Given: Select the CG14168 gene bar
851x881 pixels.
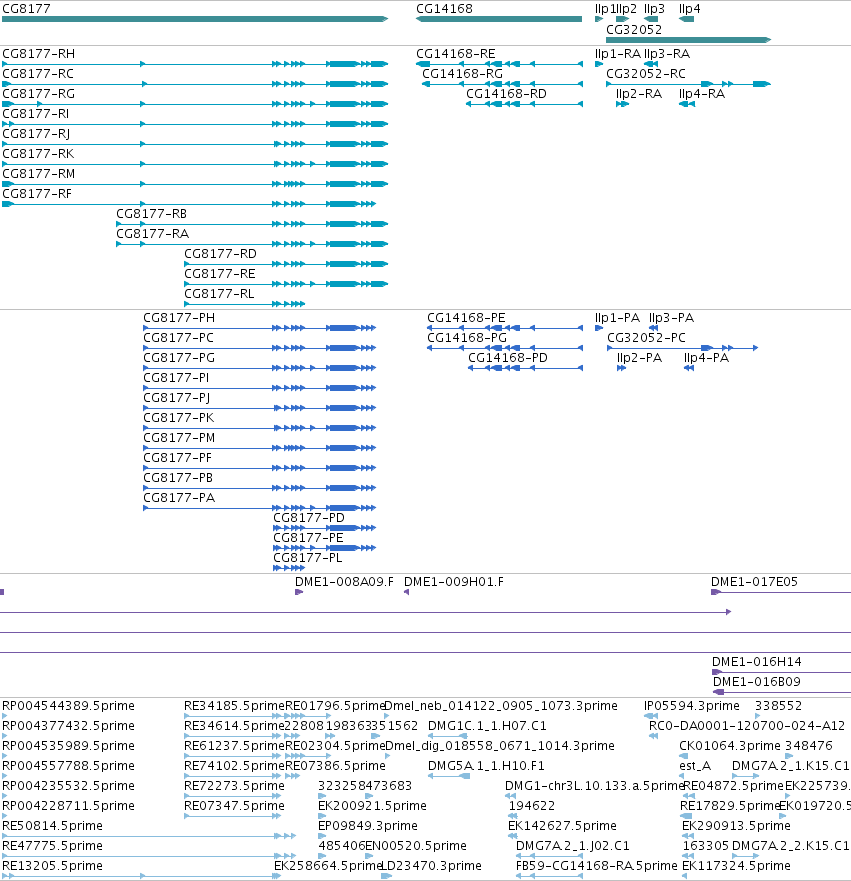Looking at the screenshot, I should 499,19.
